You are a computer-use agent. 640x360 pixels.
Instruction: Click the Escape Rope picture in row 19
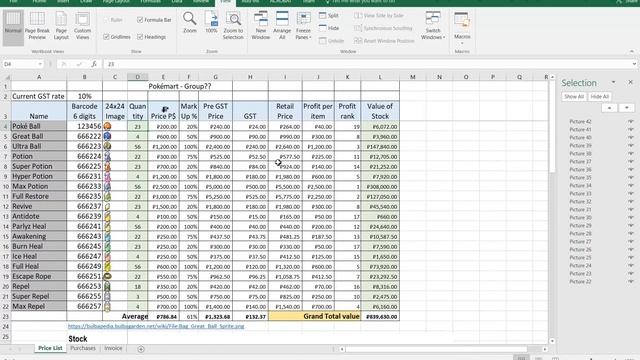click(x=107, y=276)
